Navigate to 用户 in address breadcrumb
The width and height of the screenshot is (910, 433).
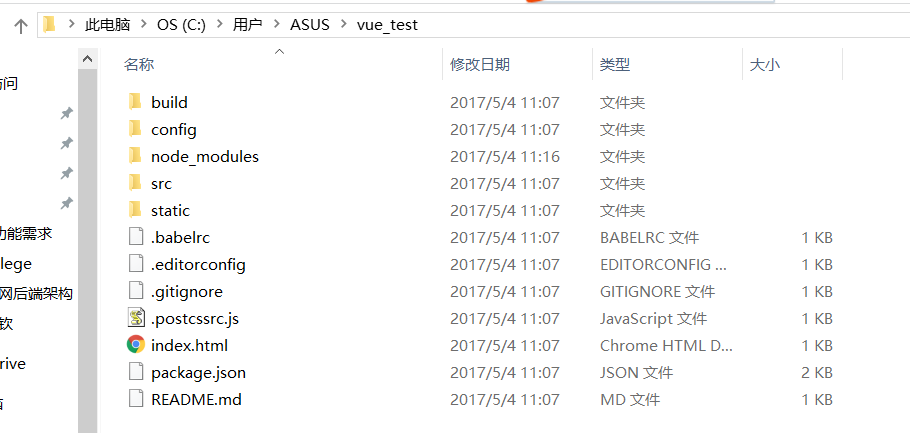(x=247, y=25)
